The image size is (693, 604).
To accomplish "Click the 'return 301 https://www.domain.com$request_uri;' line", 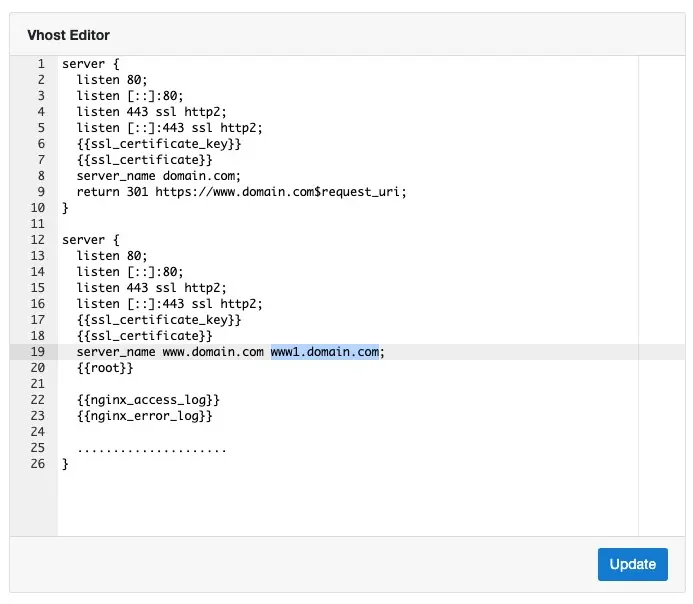I will [x=241, y=192].
